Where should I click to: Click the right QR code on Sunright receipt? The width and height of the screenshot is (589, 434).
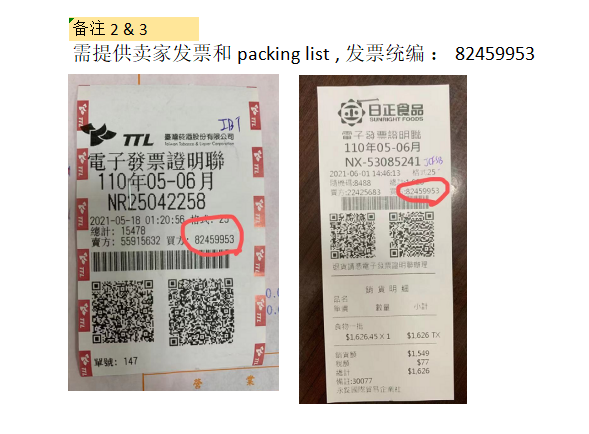pos(412,234)
